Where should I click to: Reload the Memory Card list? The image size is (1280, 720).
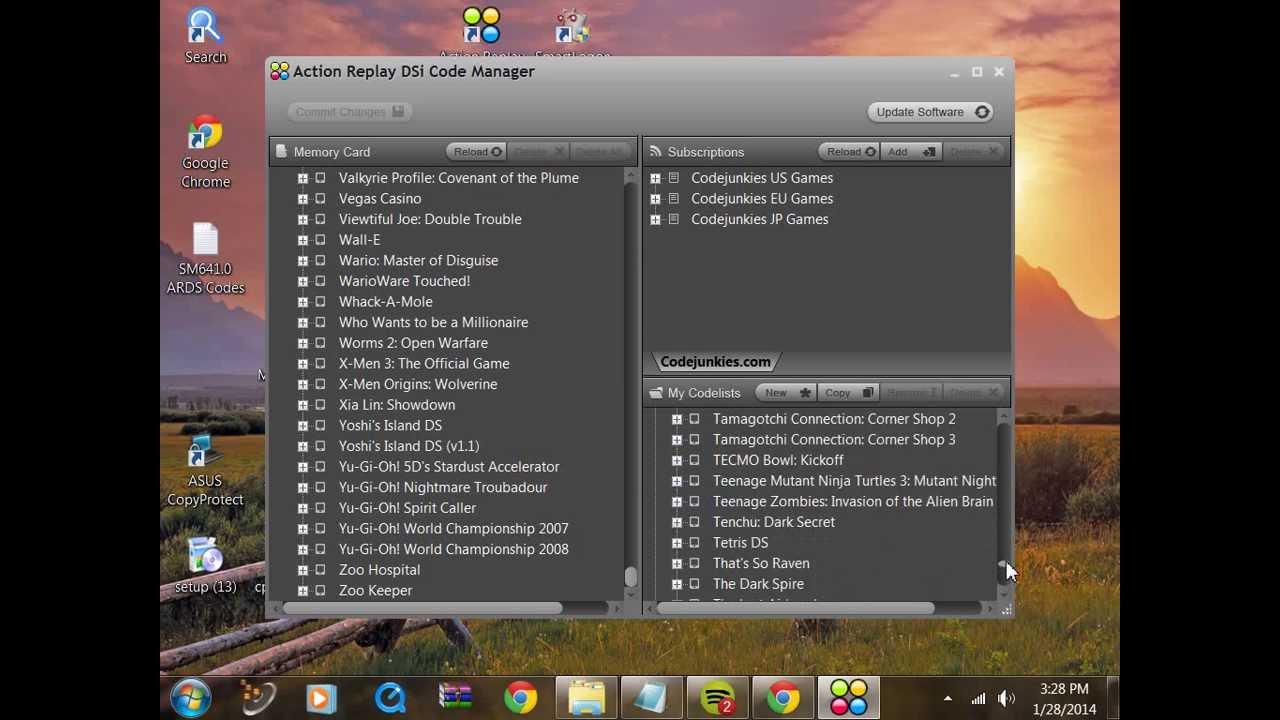tap(477, 152)
